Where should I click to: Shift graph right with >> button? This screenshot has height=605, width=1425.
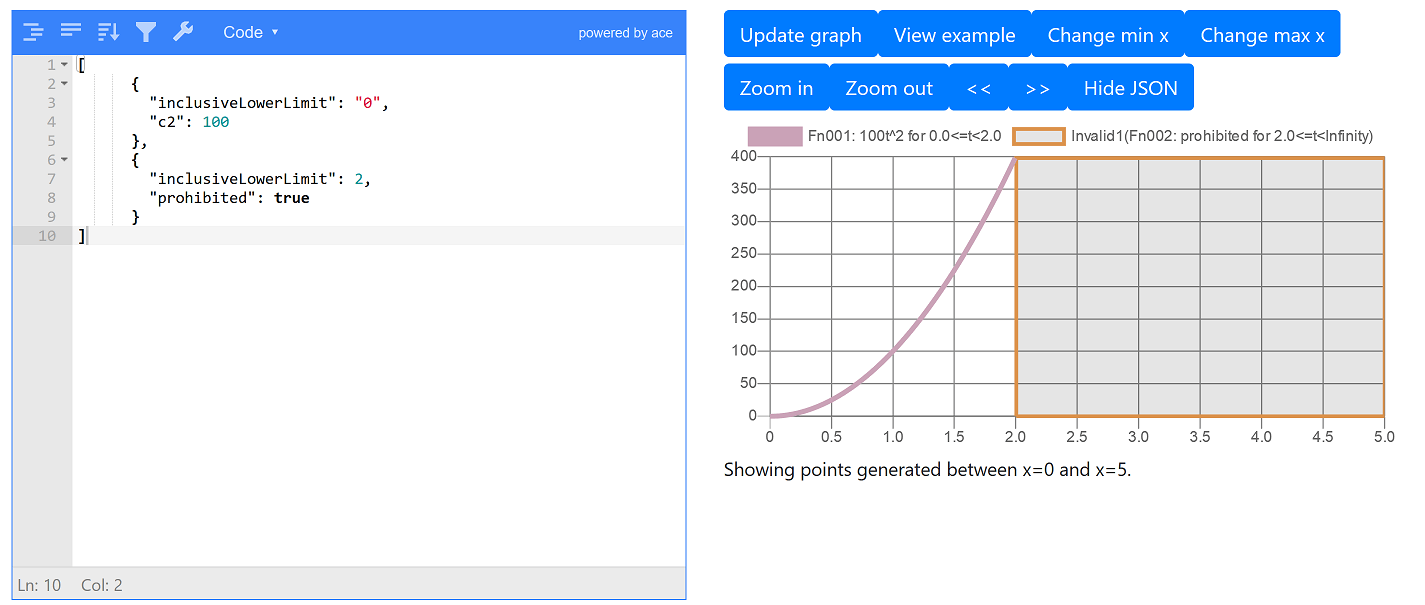[1038, 88]
